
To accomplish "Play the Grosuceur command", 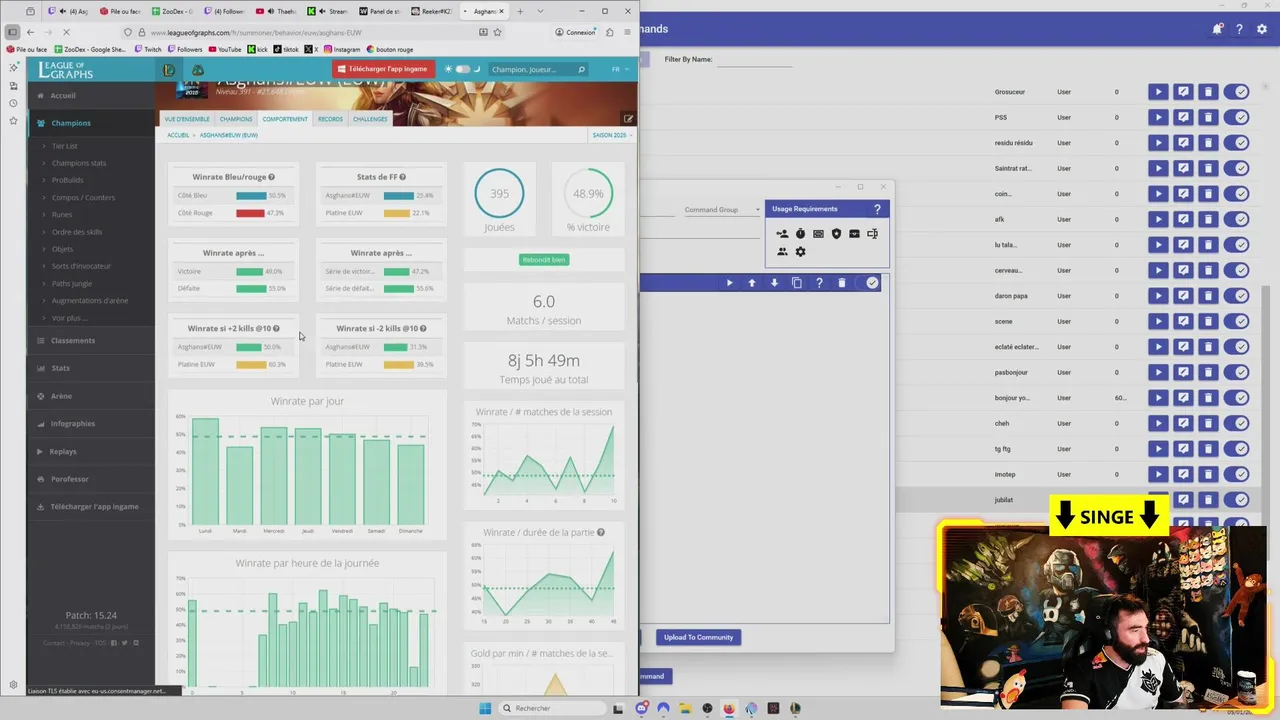I will [1158, 92].
